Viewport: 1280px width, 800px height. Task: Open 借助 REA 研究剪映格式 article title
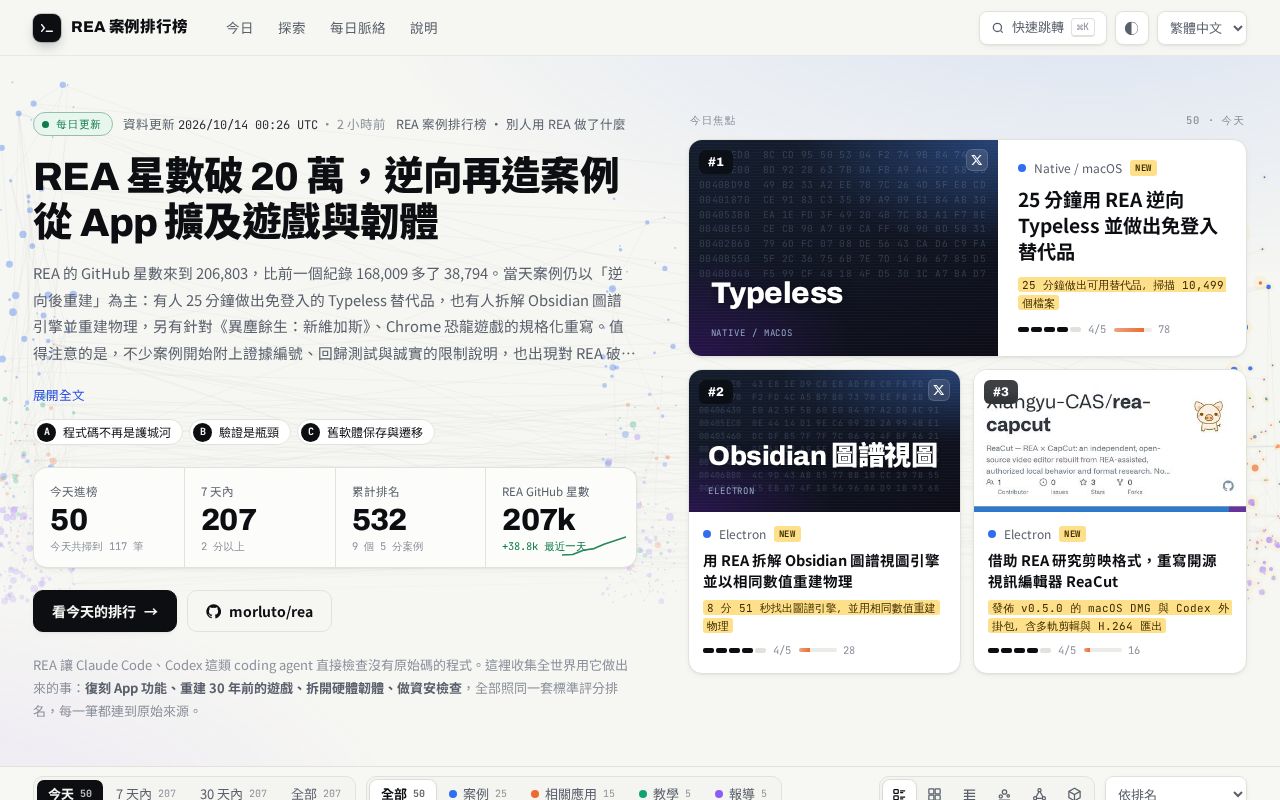[1102, 571]
